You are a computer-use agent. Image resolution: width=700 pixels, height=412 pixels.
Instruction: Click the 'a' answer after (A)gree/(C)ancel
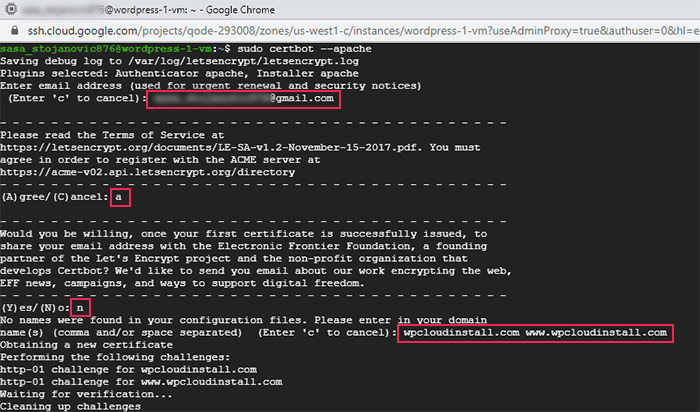[x=120, y=197]
